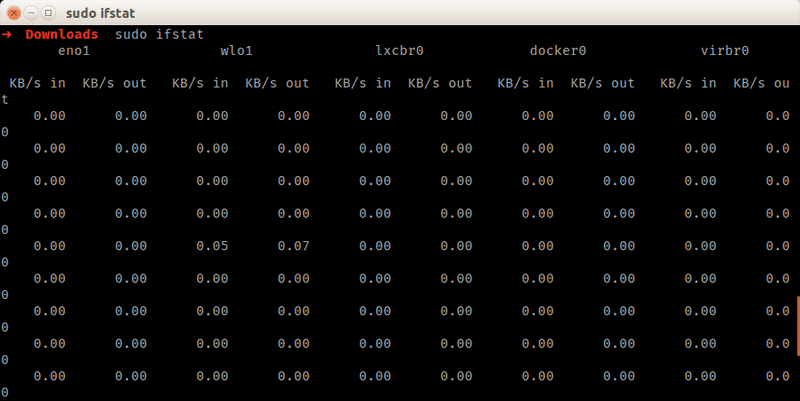Screen dimensions: 800x401
Task: Minimize the terminal window
Action: click(x=30, y=13)
